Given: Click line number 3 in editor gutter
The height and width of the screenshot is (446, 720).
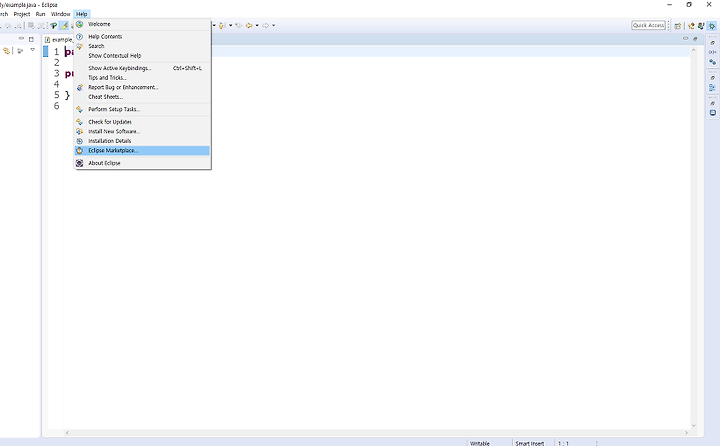Looking at the screenshot, I should [56, 73].
